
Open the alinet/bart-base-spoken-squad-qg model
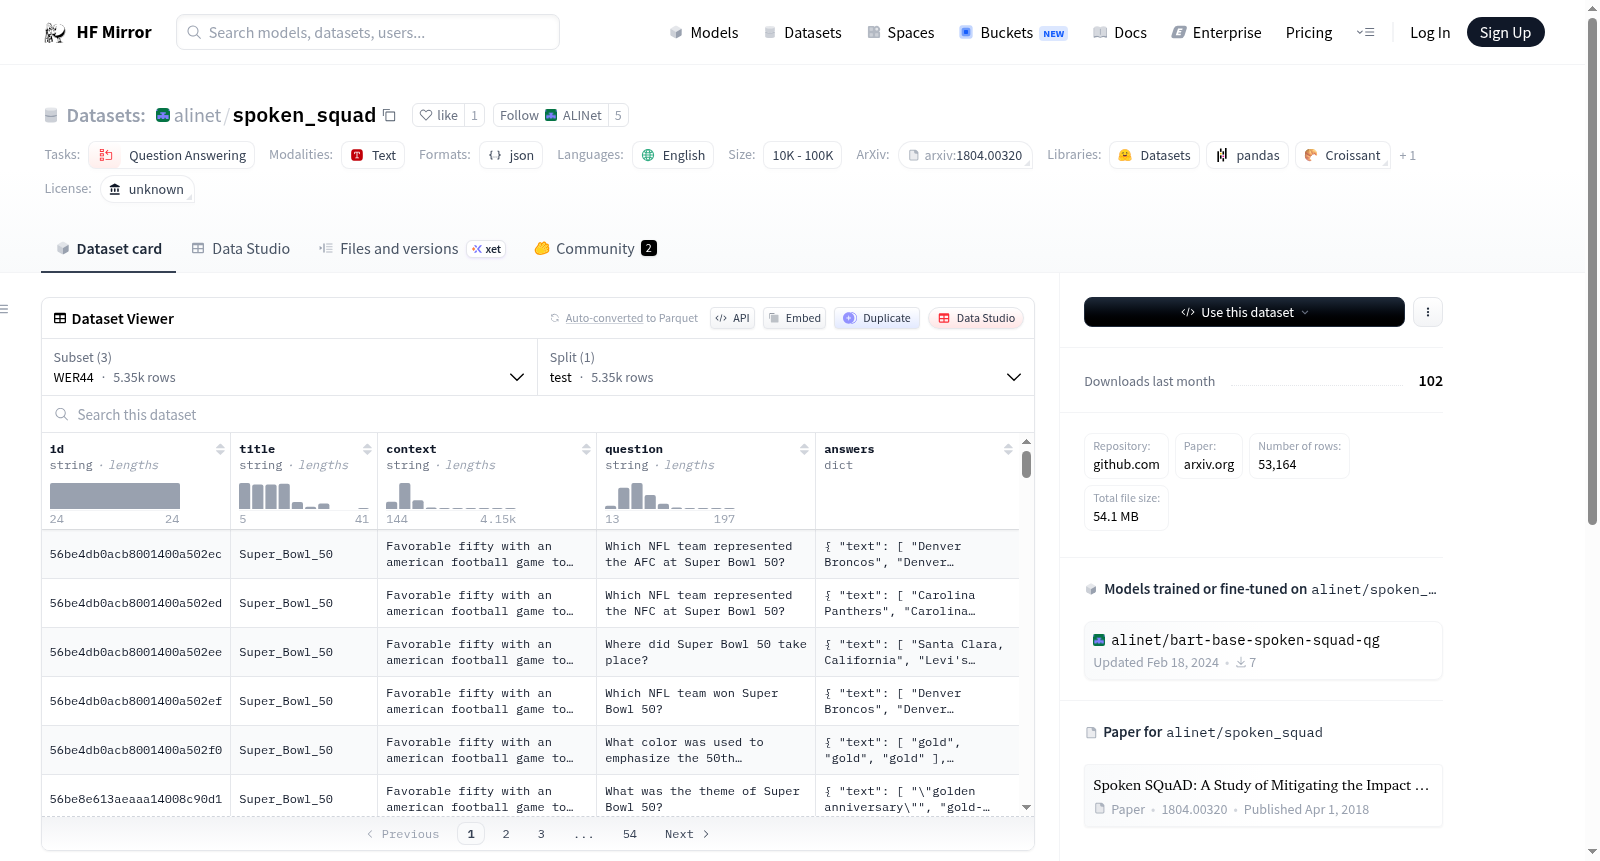(x=1263, y=651)
